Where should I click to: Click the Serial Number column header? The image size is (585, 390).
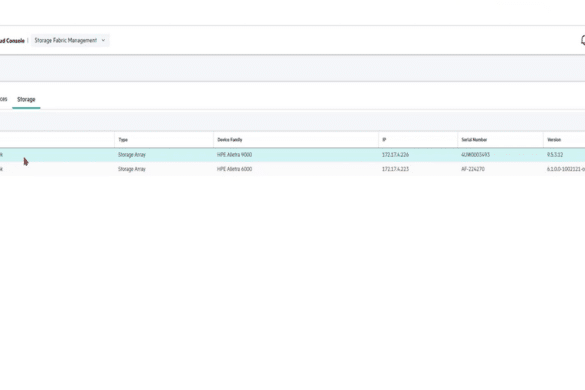coord(474,140)
